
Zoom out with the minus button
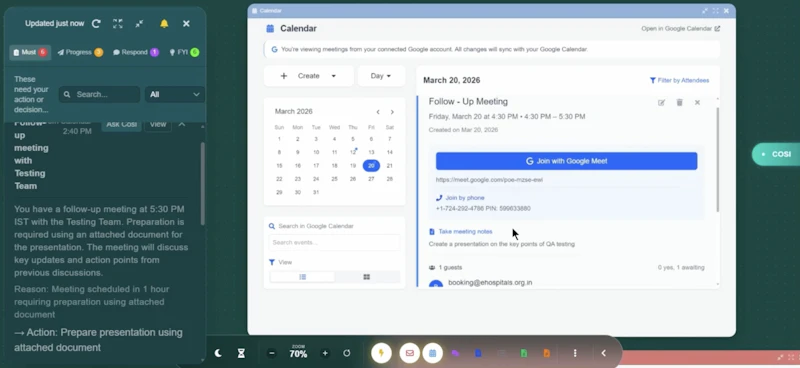click(x=272, y=353)
